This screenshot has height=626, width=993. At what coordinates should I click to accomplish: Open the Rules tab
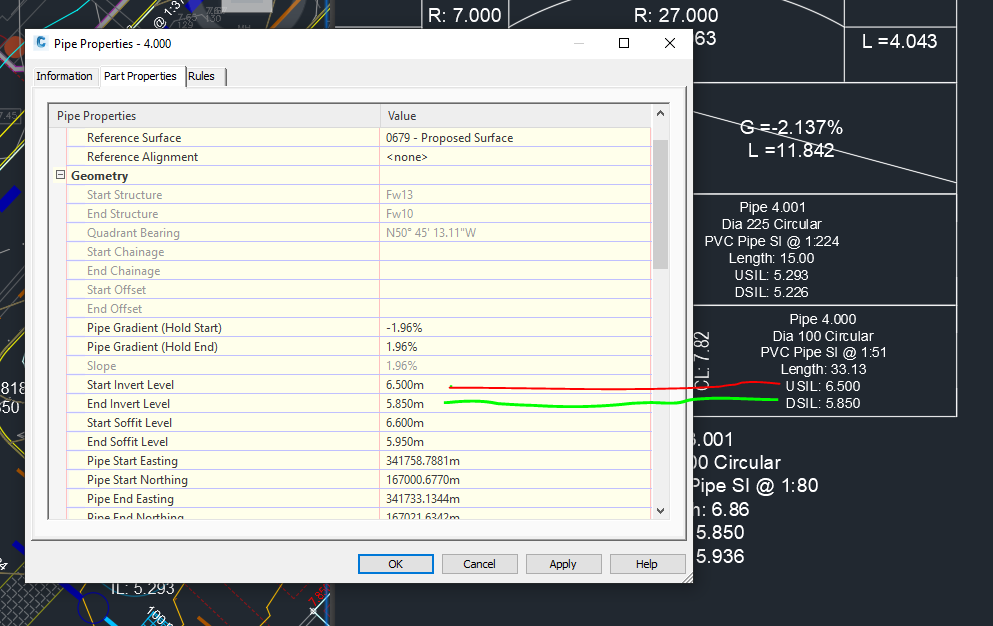tap(202, 76)
